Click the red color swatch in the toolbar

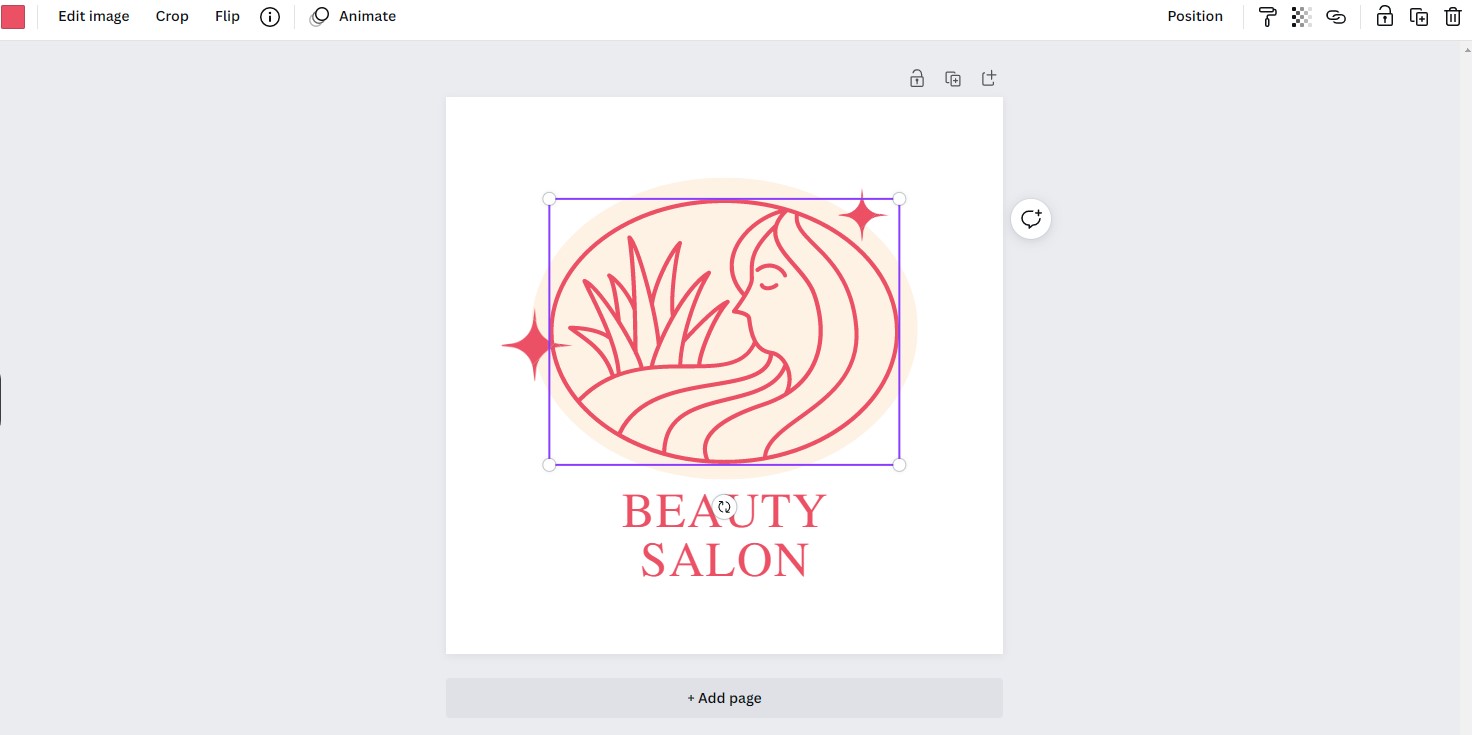14,16
